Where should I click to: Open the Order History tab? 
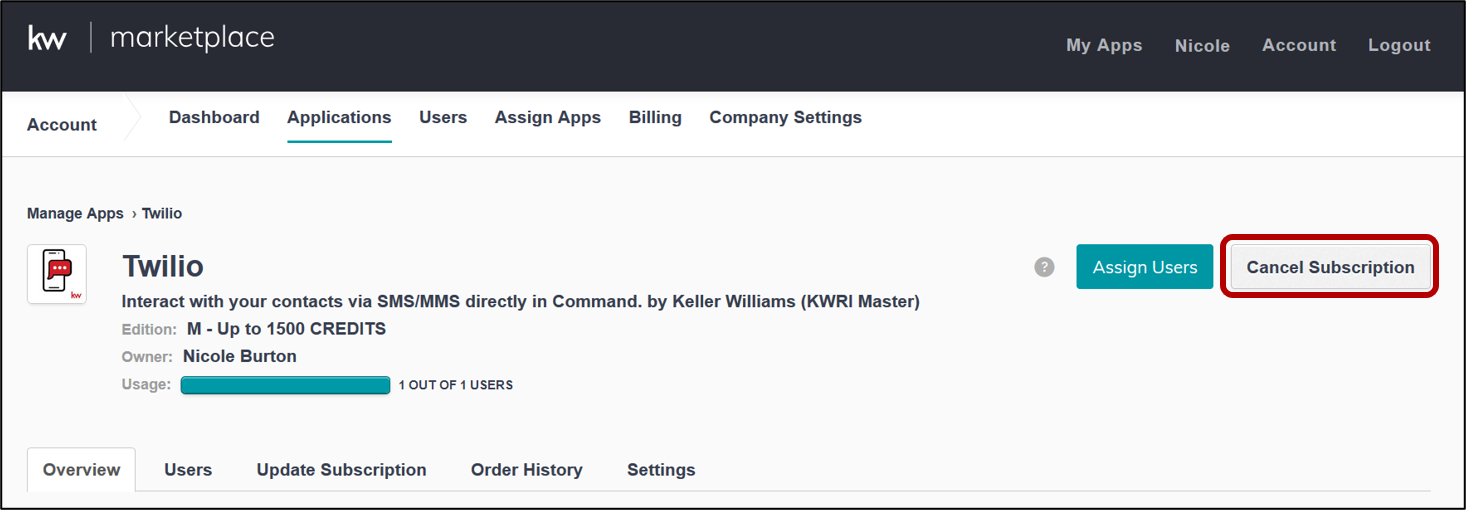(x=526, y=470)
